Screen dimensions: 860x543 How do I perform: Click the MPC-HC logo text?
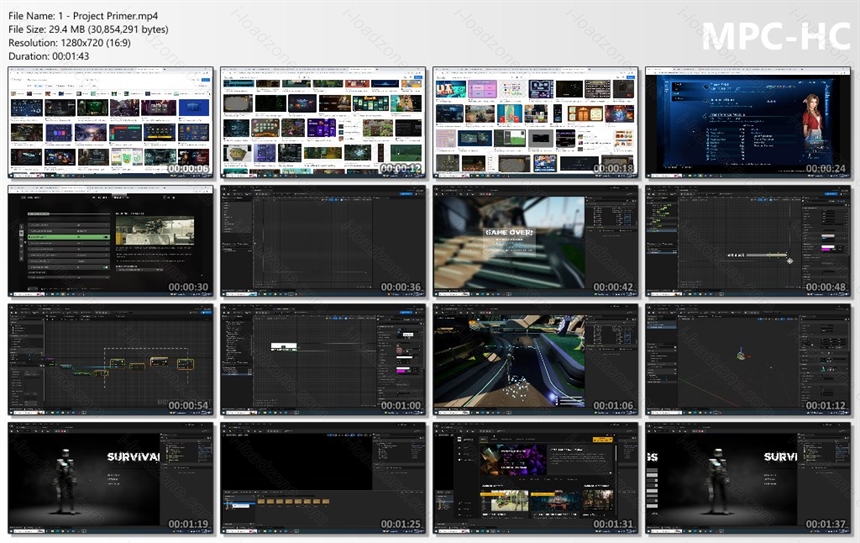point(776,36)
